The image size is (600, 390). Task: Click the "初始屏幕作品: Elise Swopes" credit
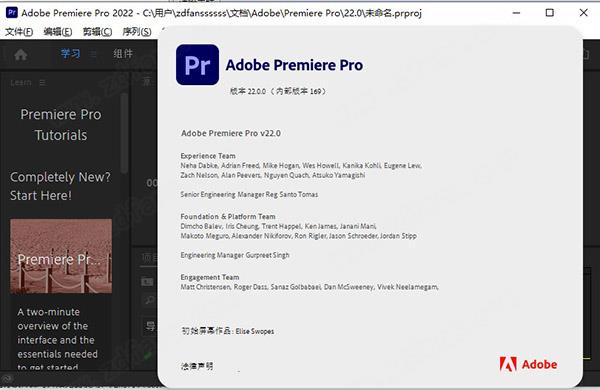pos(228,331)
